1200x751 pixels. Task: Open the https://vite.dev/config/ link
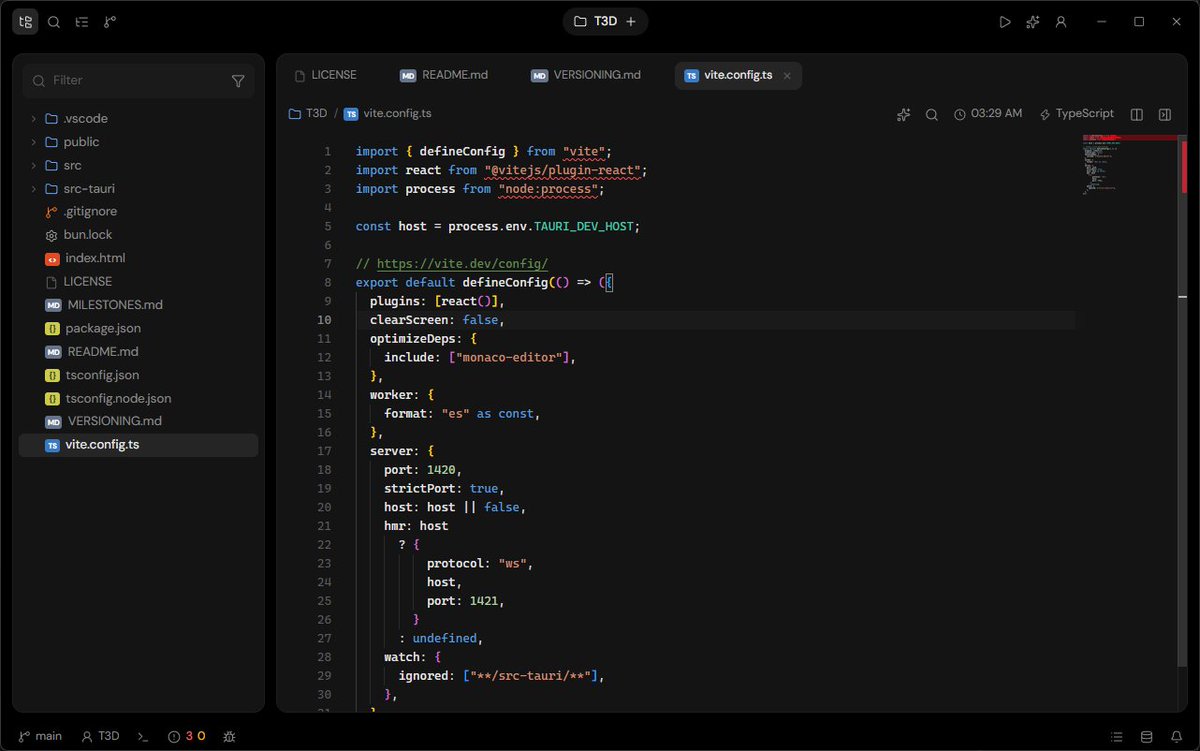coord(462,264)
